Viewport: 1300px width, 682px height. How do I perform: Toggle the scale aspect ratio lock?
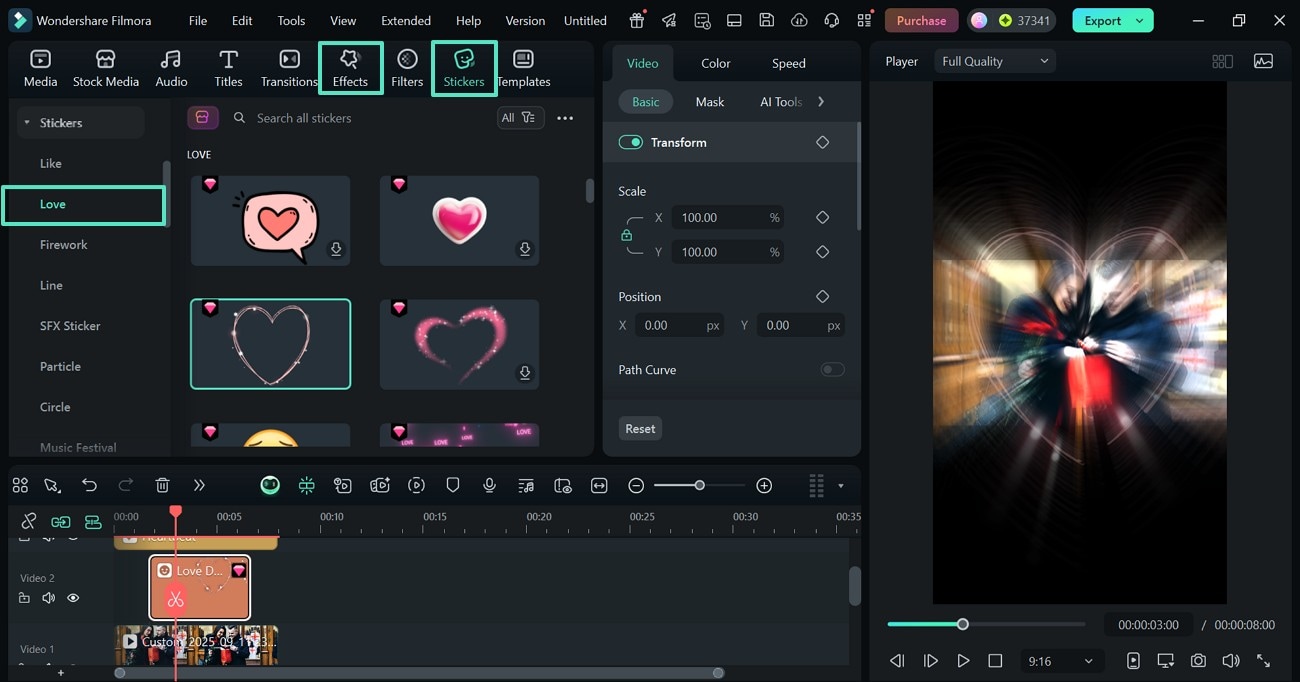[627, 235]
